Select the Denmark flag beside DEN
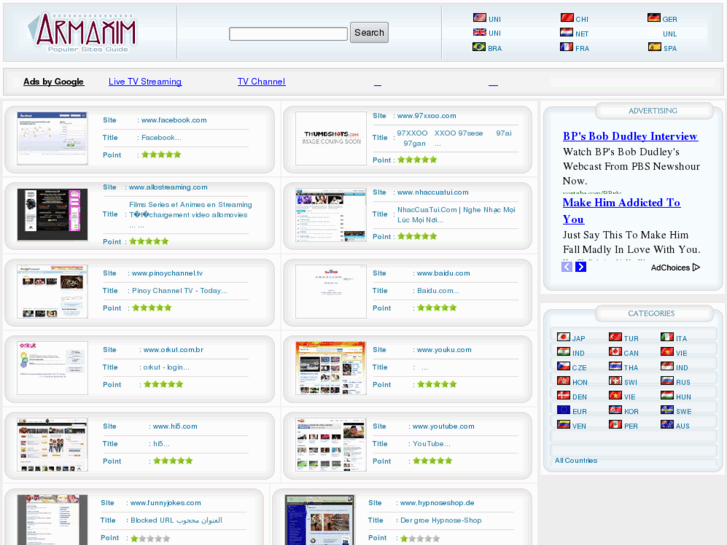The height and width of the screenshot is (545, 727). pyautogui.click(x=563, y=395)
